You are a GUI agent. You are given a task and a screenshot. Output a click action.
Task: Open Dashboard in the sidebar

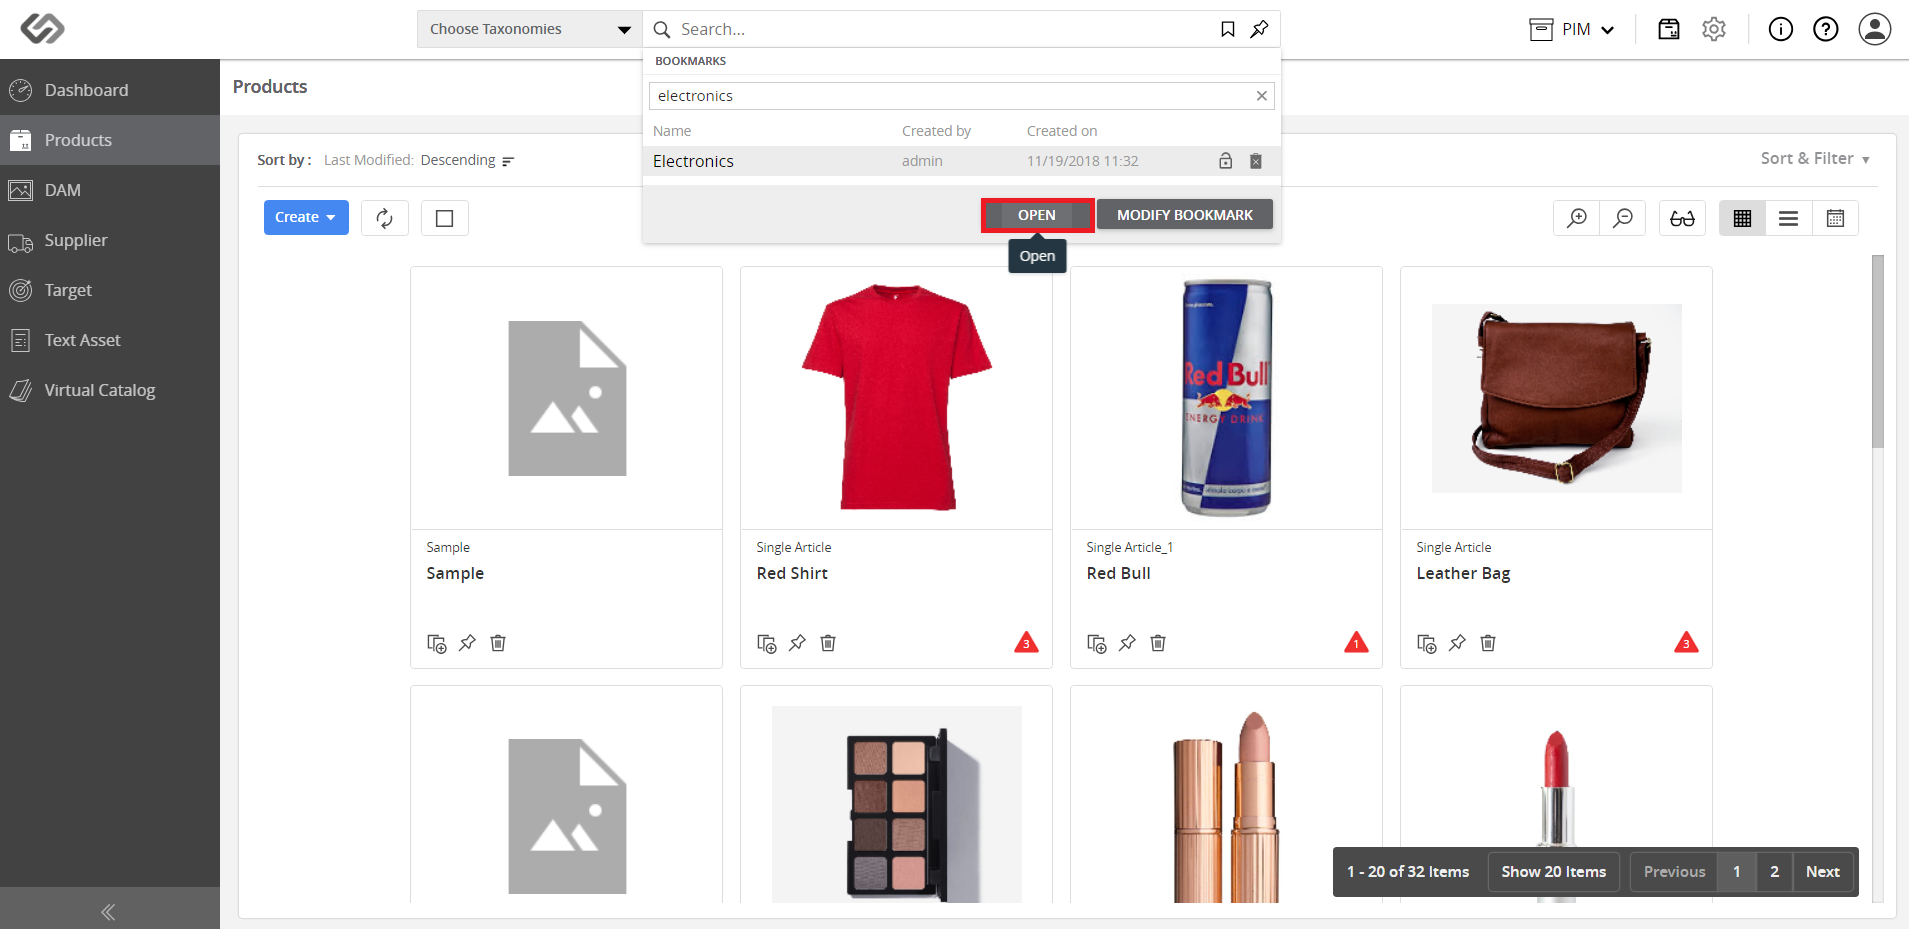point(110,90)
